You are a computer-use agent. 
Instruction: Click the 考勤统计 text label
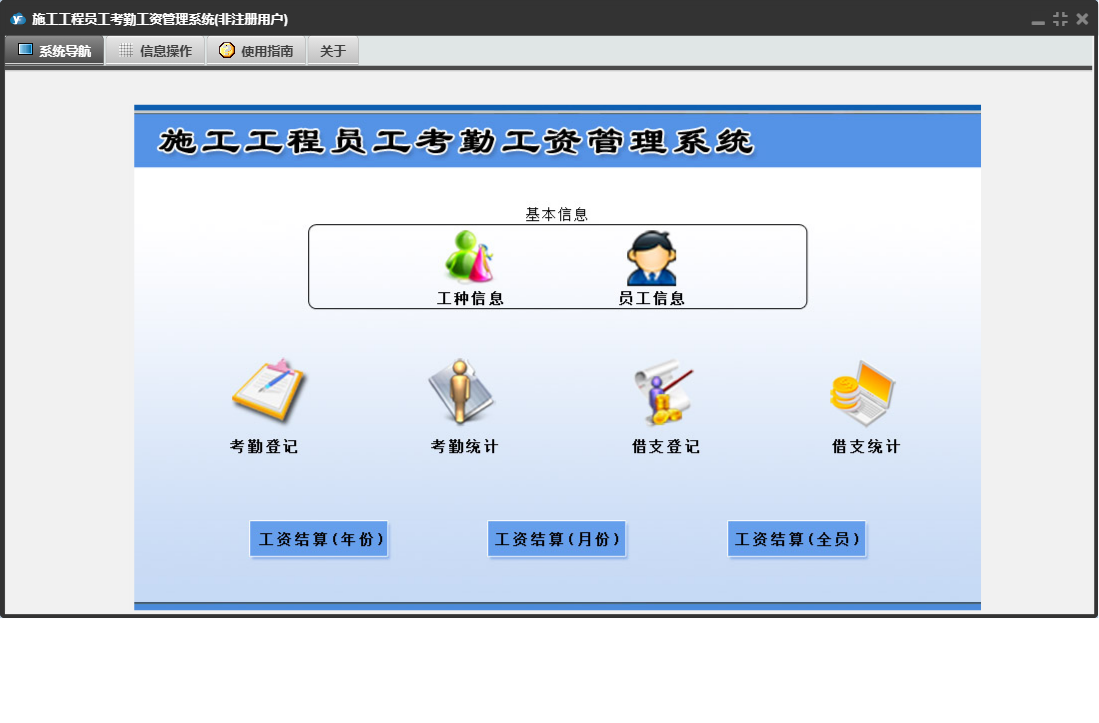tap(464, 446)
